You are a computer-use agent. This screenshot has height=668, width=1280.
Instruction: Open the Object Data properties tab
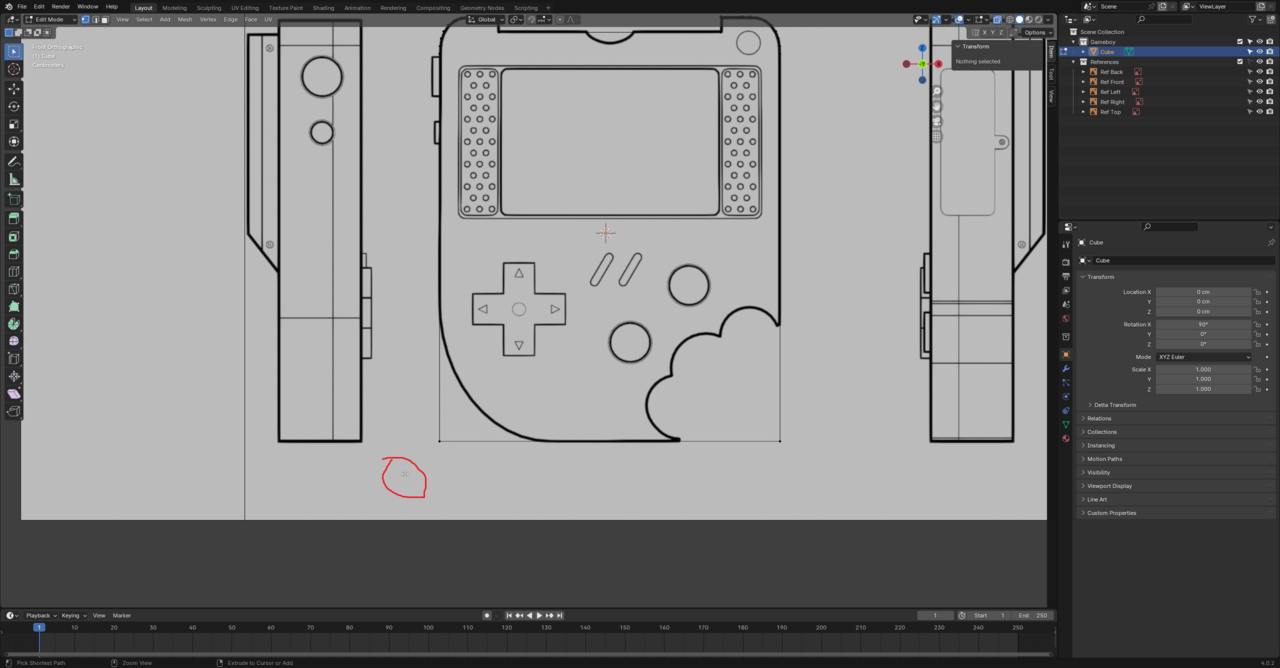click(x=1066, y=425)
